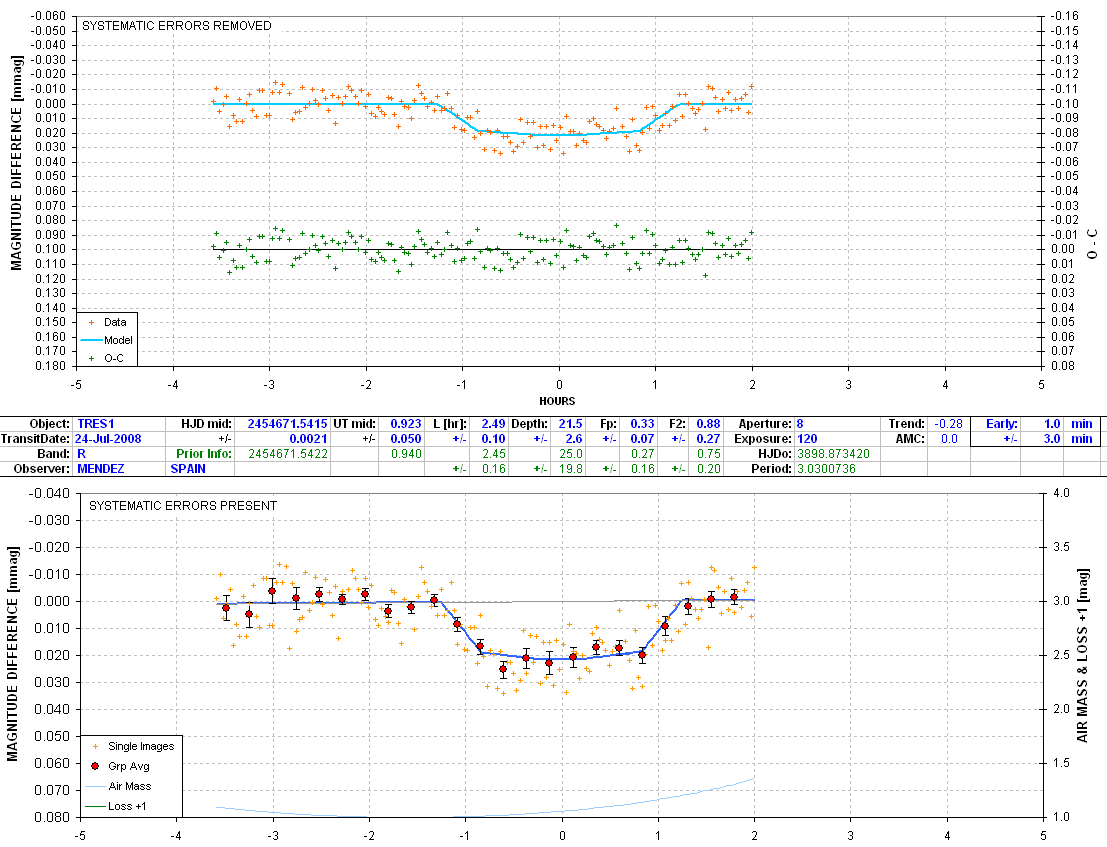1107x847 pixels.
Task: Click the HJD mid uncertainty 0.0021
Action: (x=309, y=438)
